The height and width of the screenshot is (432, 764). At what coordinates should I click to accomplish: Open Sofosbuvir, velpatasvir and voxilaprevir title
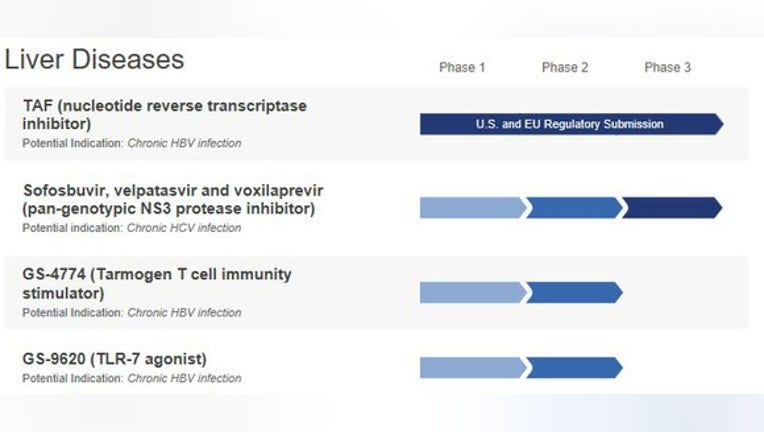point(173,199)
